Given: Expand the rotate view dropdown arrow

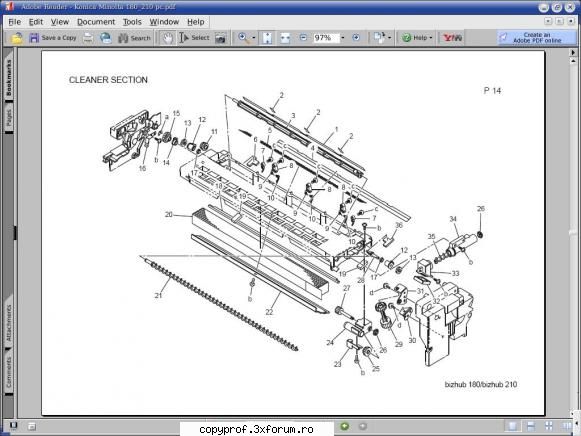Looking at the screenshot, I should [389, 38].
